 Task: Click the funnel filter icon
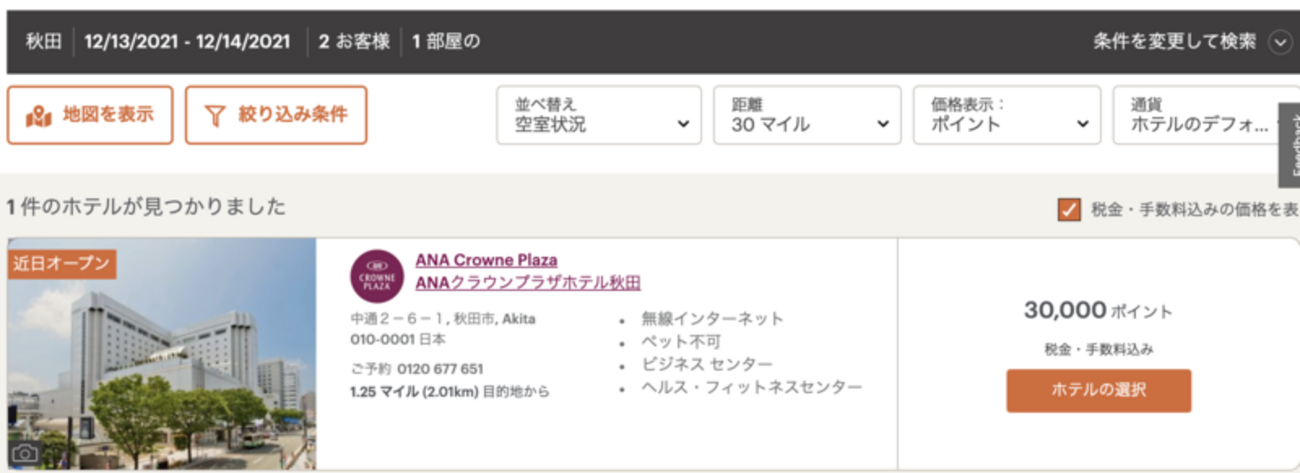[x=215, y=116]
